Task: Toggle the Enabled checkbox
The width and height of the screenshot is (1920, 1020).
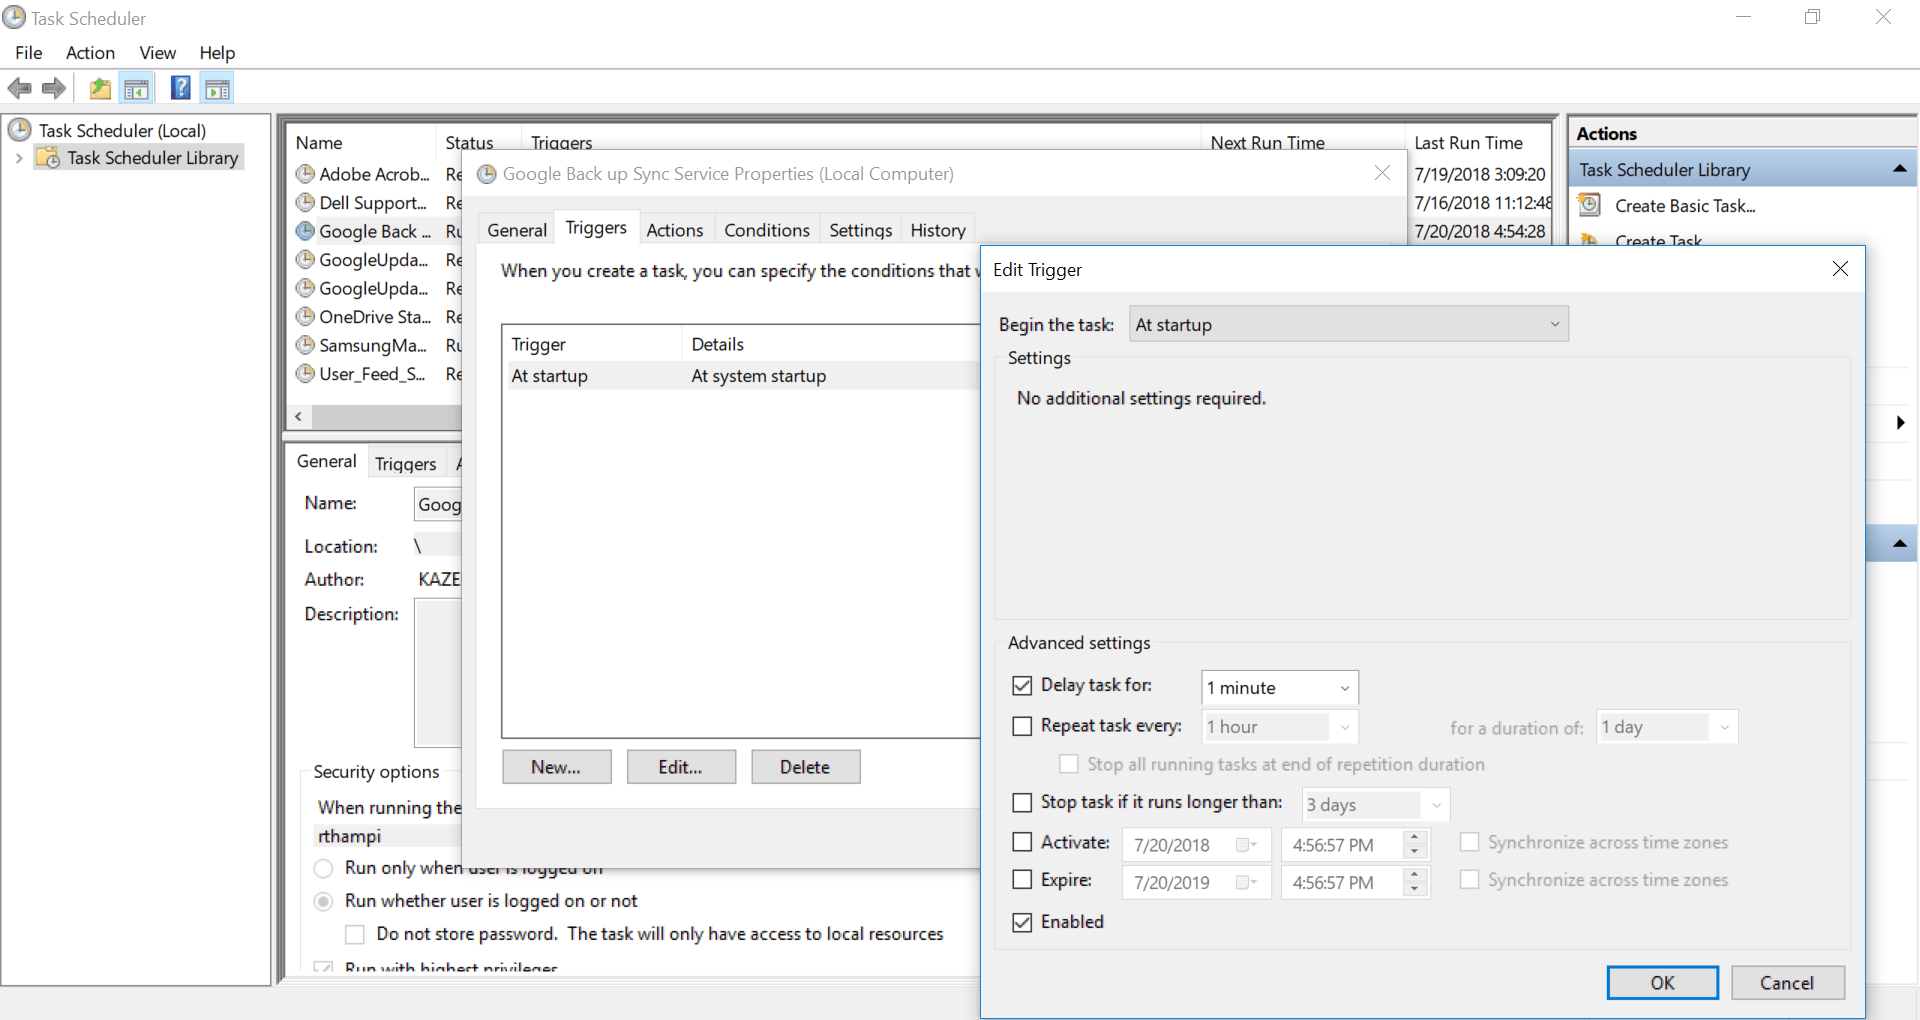Action: pos(1022,922)
